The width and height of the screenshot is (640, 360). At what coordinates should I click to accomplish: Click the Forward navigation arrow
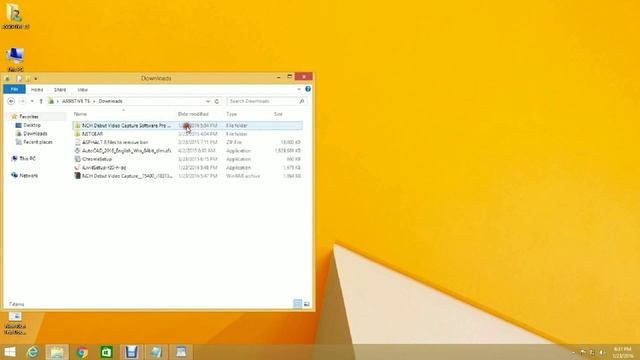pyautogui.click(x=22, y=101)
